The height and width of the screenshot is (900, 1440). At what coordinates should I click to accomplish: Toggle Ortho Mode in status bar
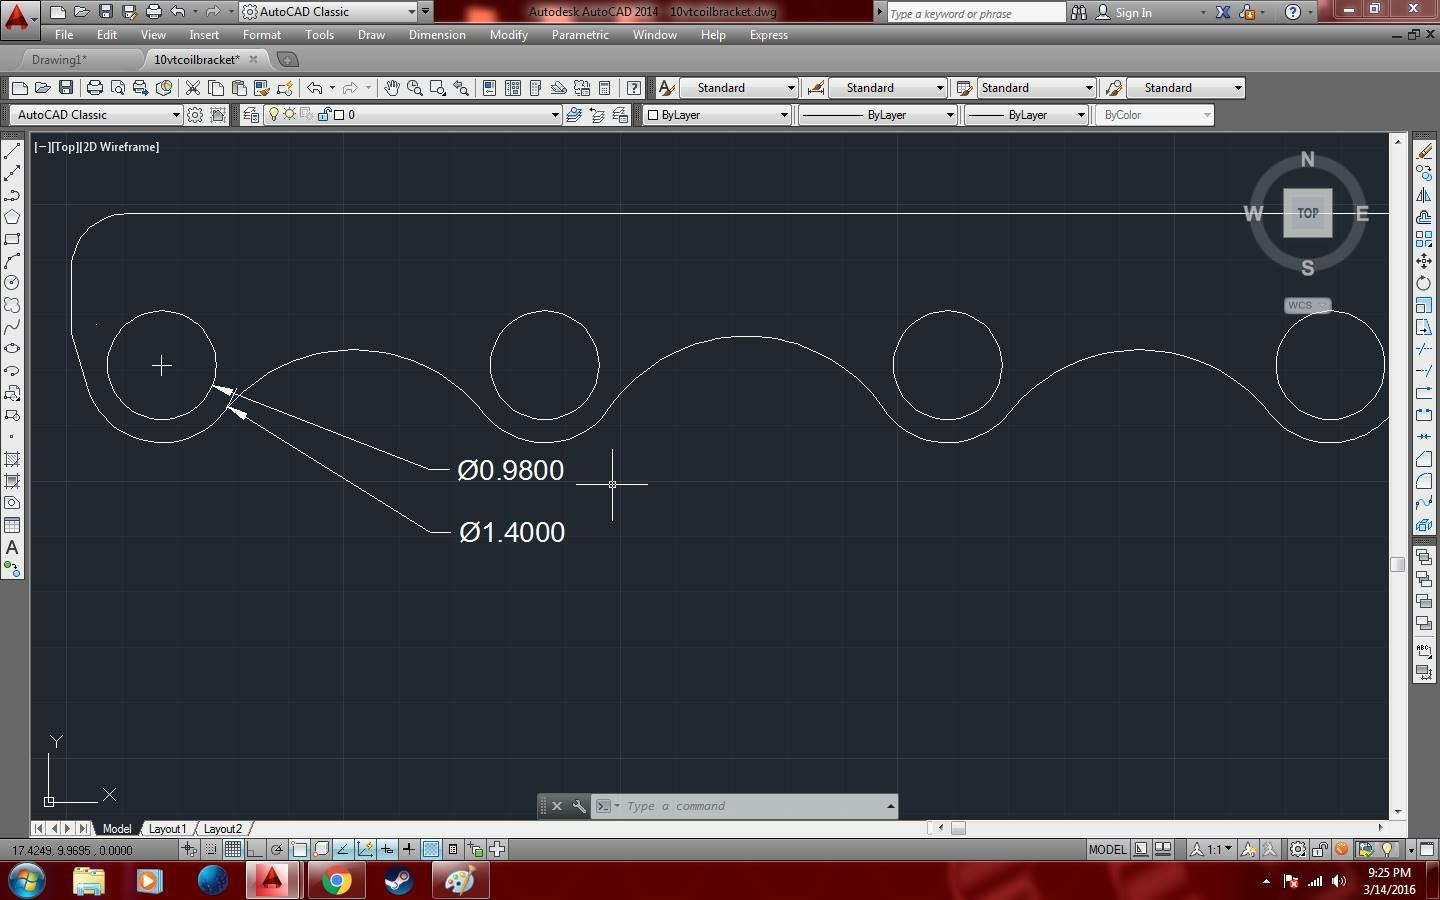[x=254, y=850]
